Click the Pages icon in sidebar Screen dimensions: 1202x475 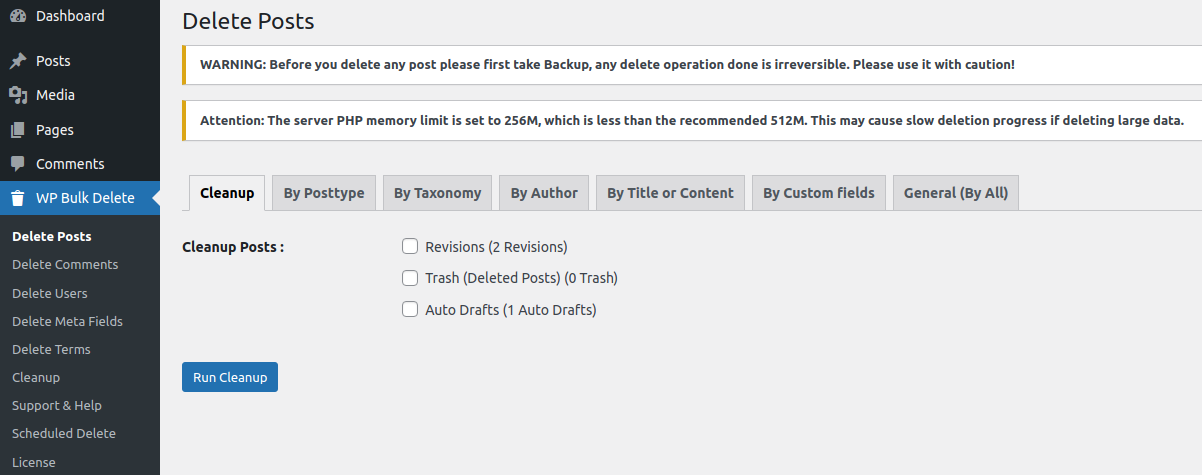tap(18, 130)
